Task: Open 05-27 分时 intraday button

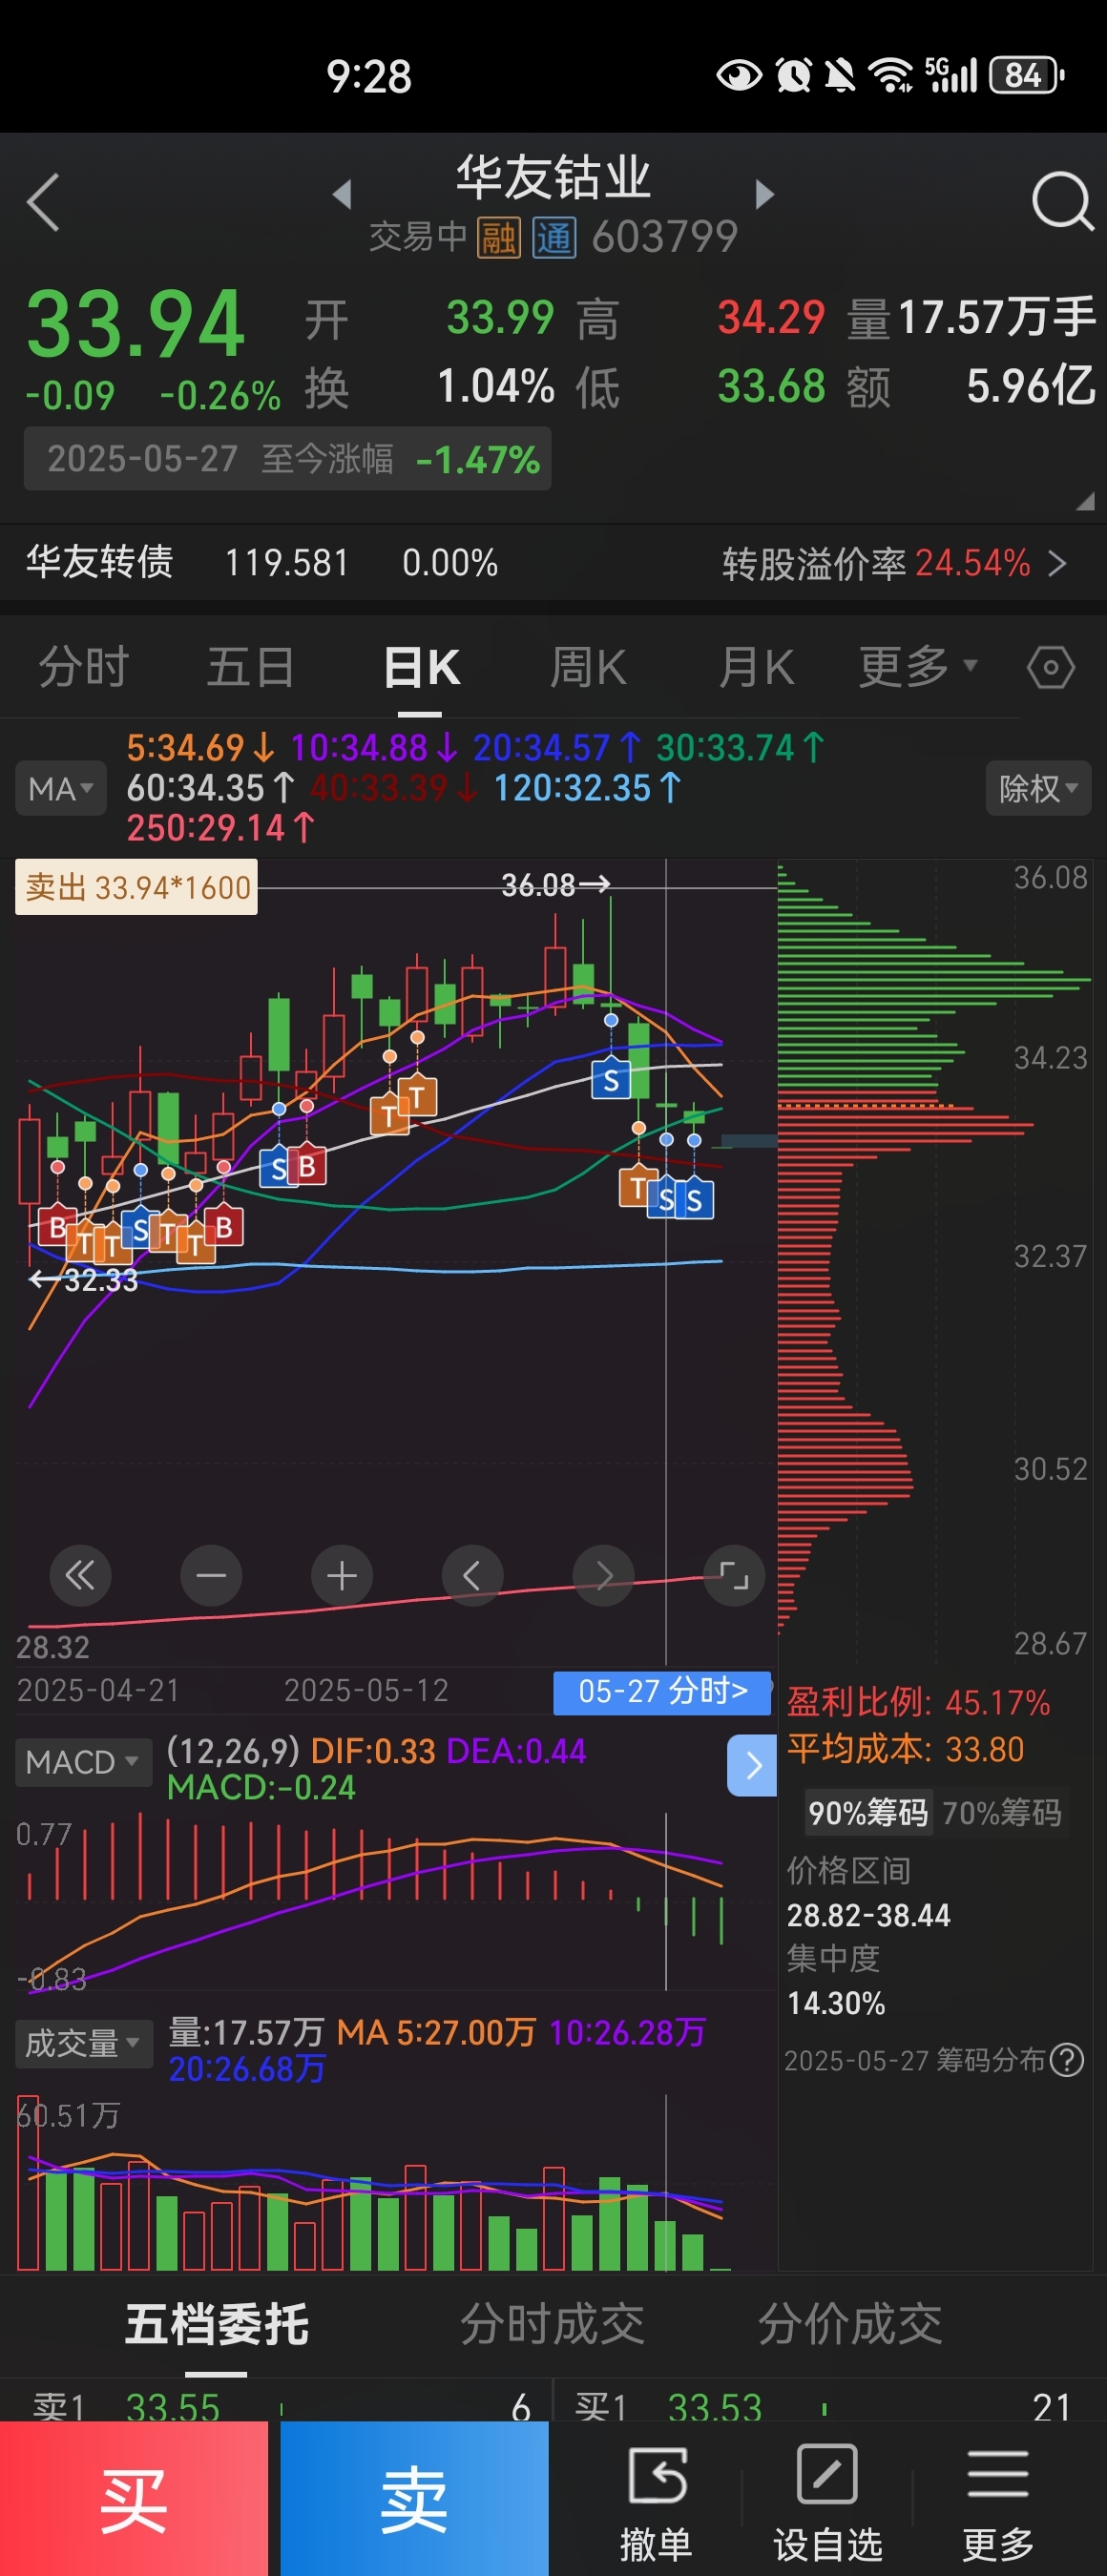Action: pos(663,1692)
